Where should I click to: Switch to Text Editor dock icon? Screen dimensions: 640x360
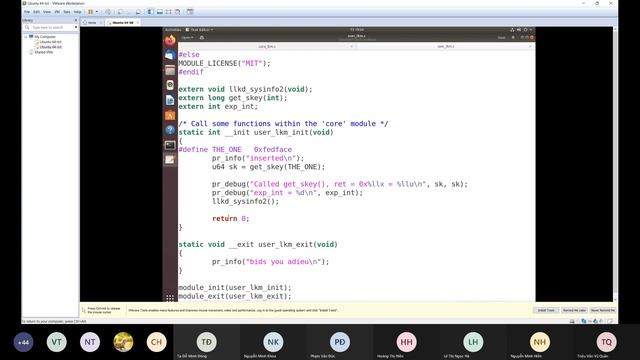[170, 160]
